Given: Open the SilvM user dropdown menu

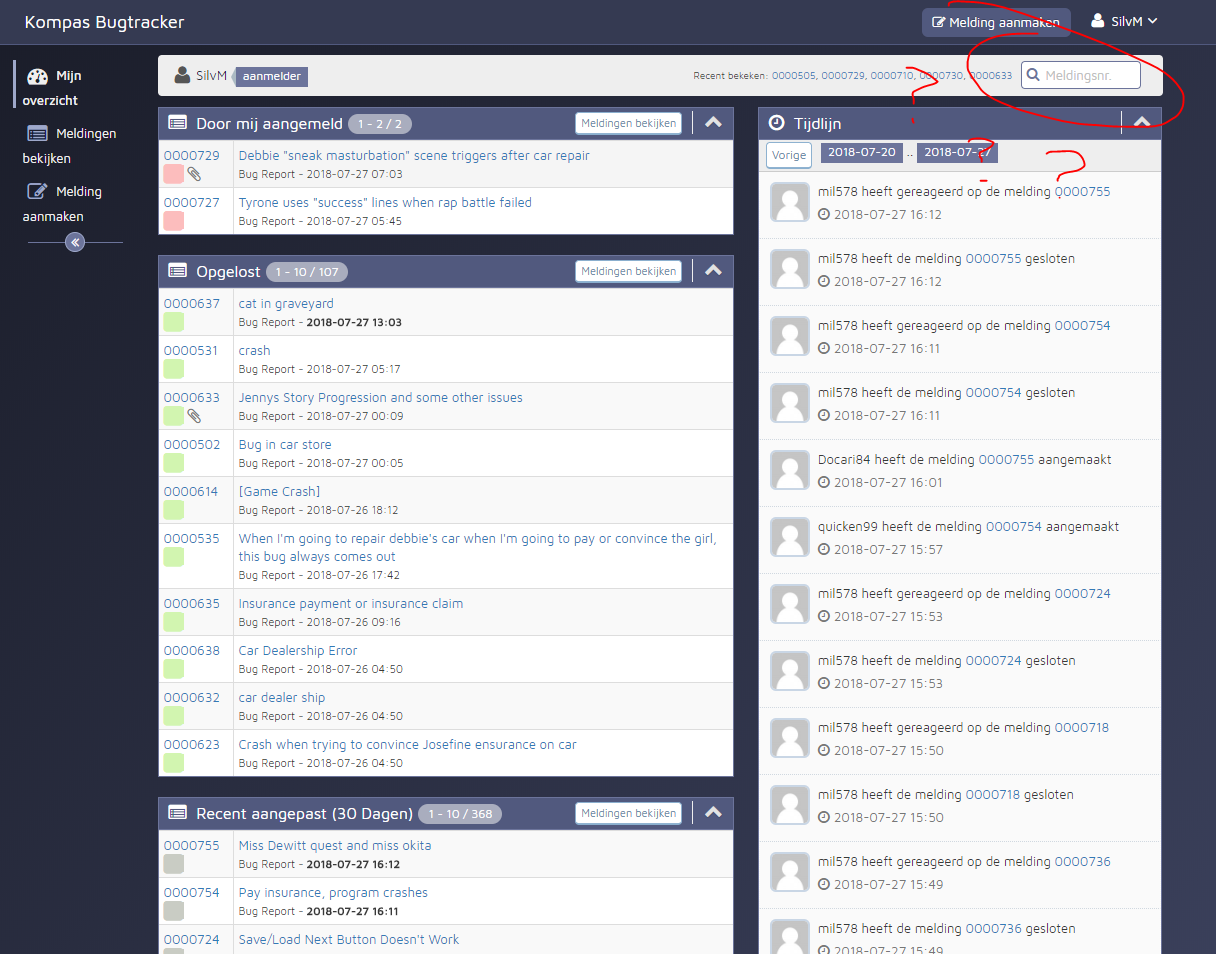Looking at the screenshot, I should point(1124,21).
